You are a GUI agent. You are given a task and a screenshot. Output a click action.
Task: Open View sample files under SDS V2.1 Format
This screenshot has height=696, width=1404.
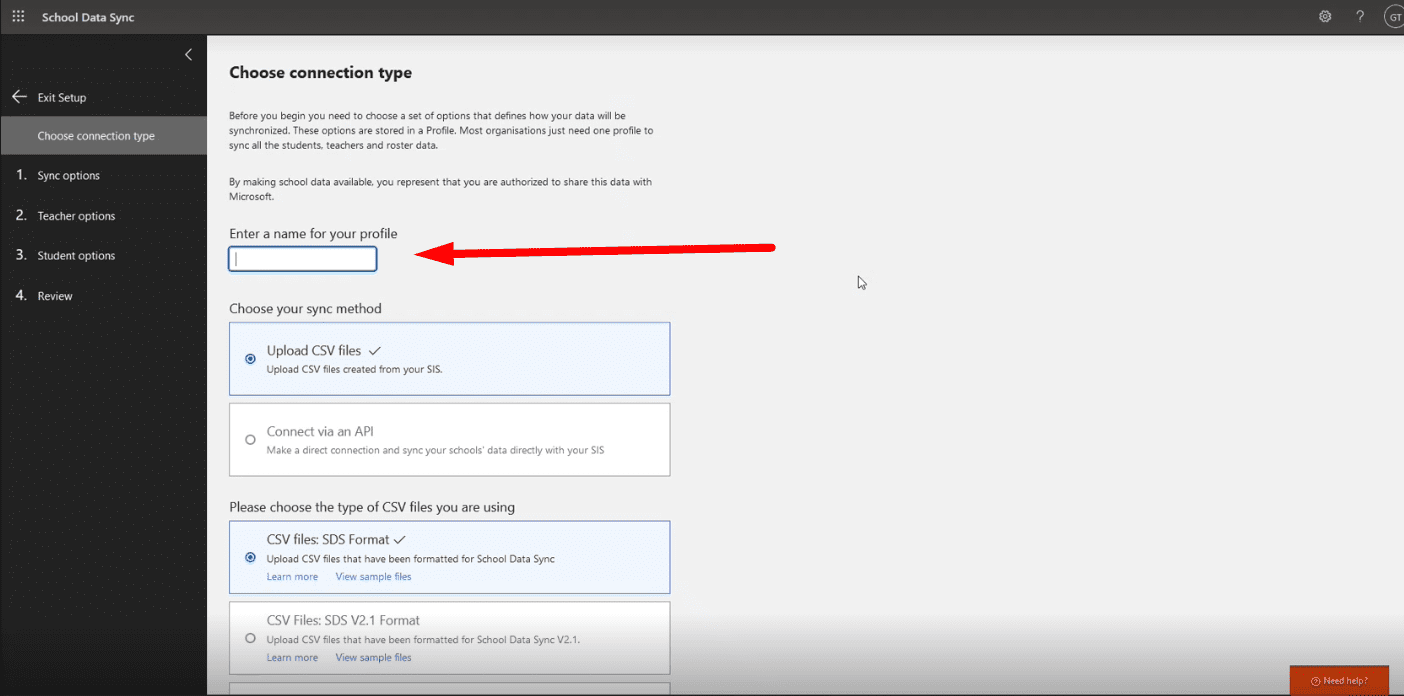[x=373, y=658]
